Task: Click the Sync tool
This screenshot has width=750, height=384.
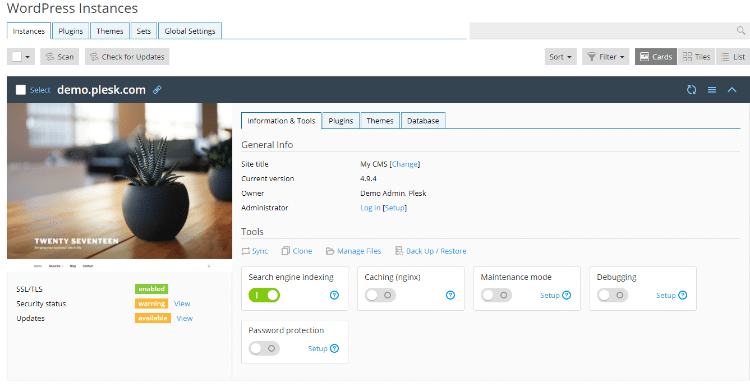Action: click(x=254, y=251)
